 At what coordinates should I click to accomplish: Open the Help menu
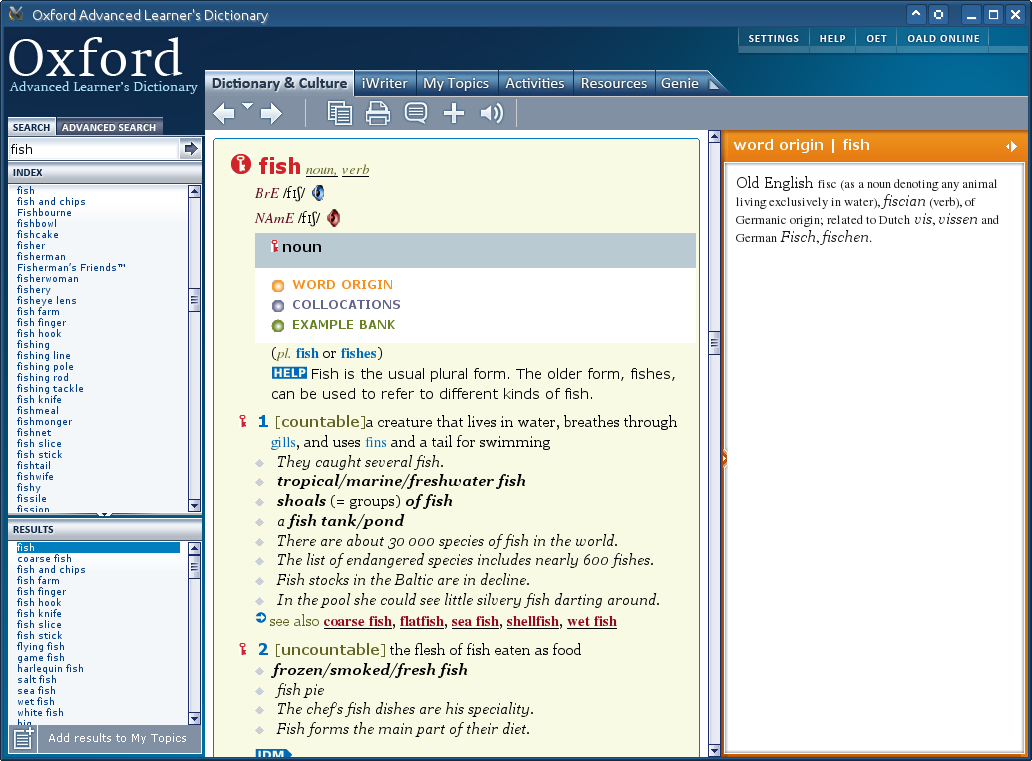(x=833, y=38)
